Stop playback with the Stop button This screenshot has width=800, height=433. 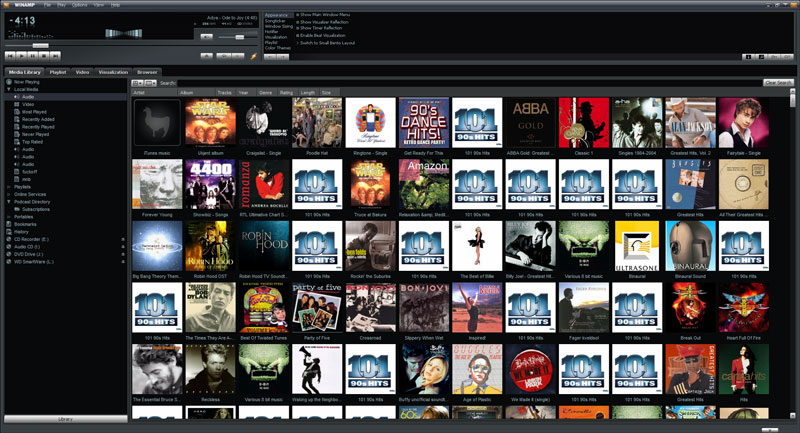point(44,56)
